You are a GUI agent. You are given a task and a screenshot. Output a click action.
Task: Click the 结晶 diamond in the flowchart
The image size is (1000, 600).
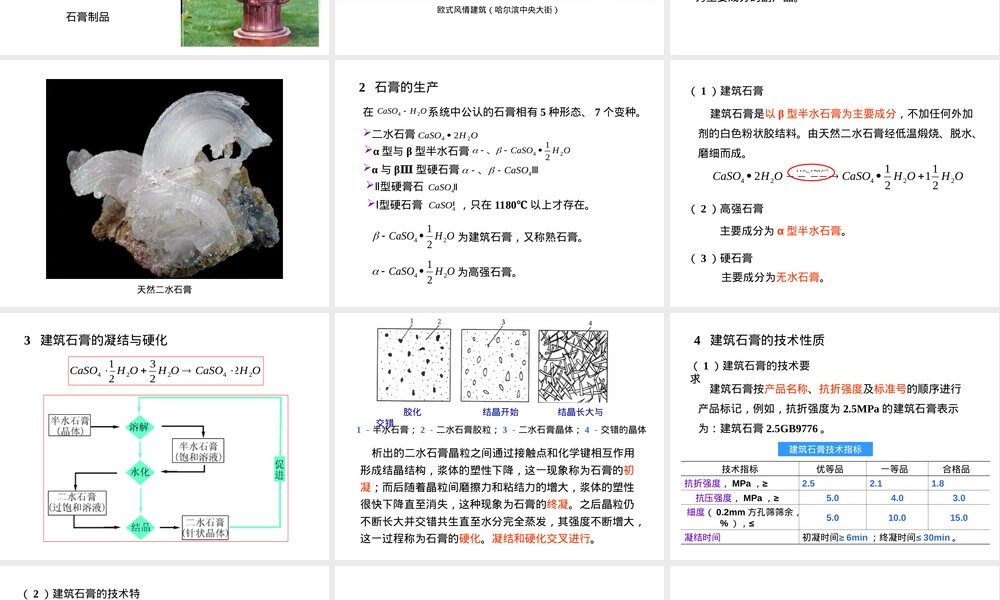point(140,527)
